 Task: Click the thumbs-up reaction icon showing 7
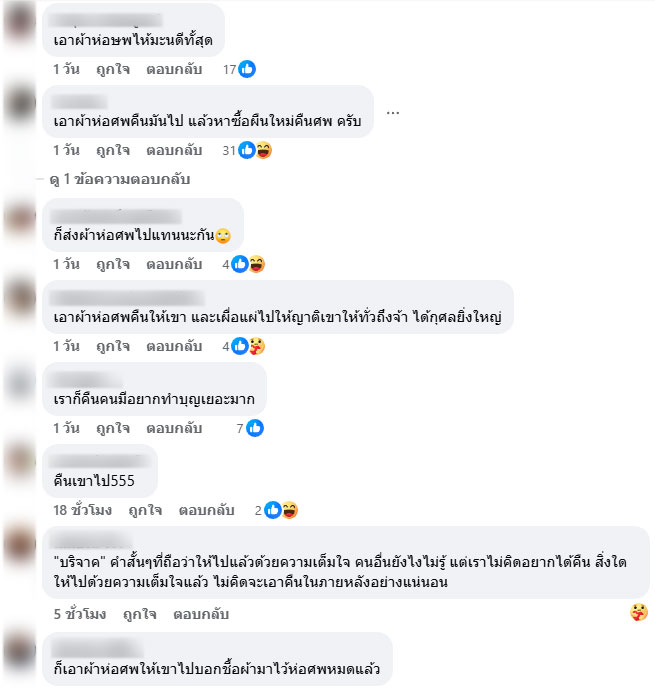pyautogui.click(x=255, y=428)
